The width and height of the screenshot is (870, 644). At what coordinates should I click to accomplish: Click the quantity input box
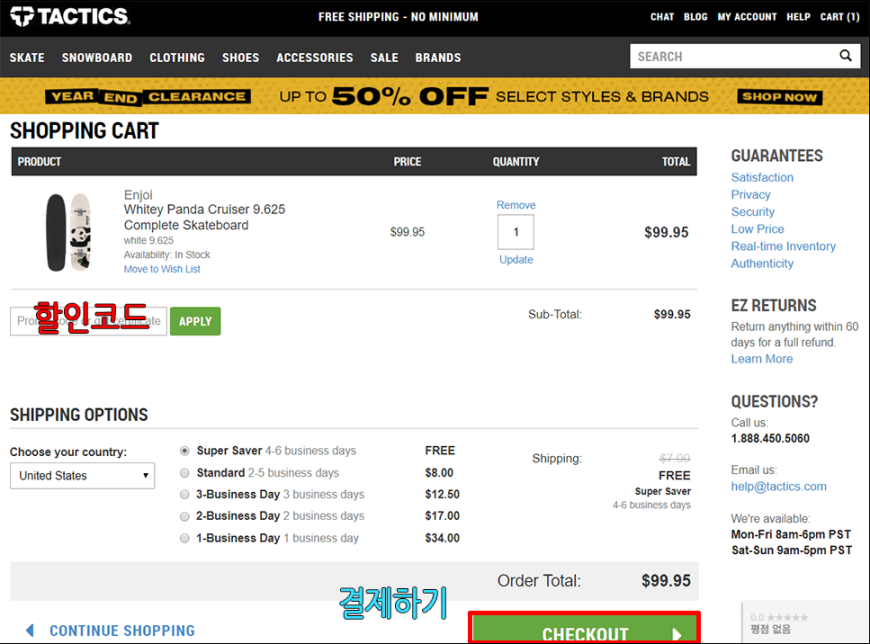click(516, 232)
